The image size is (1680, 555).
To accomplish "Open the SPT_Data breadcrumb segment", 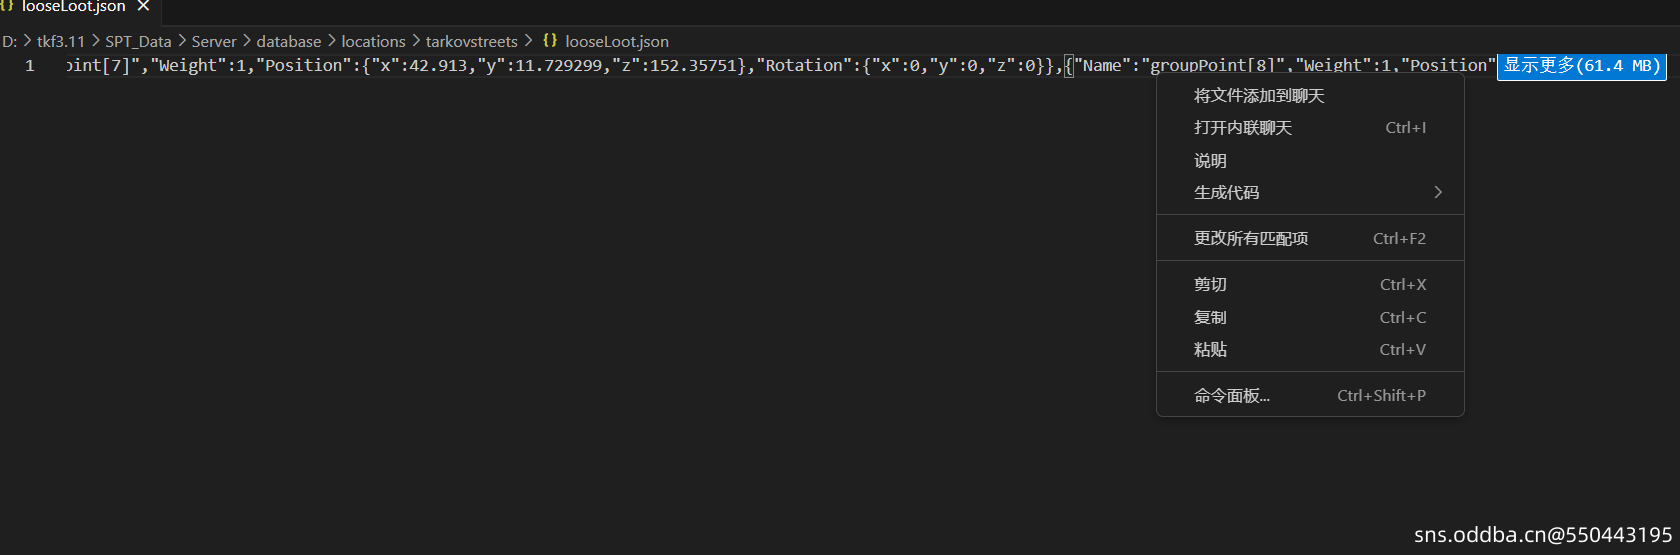I will point(138,41).
